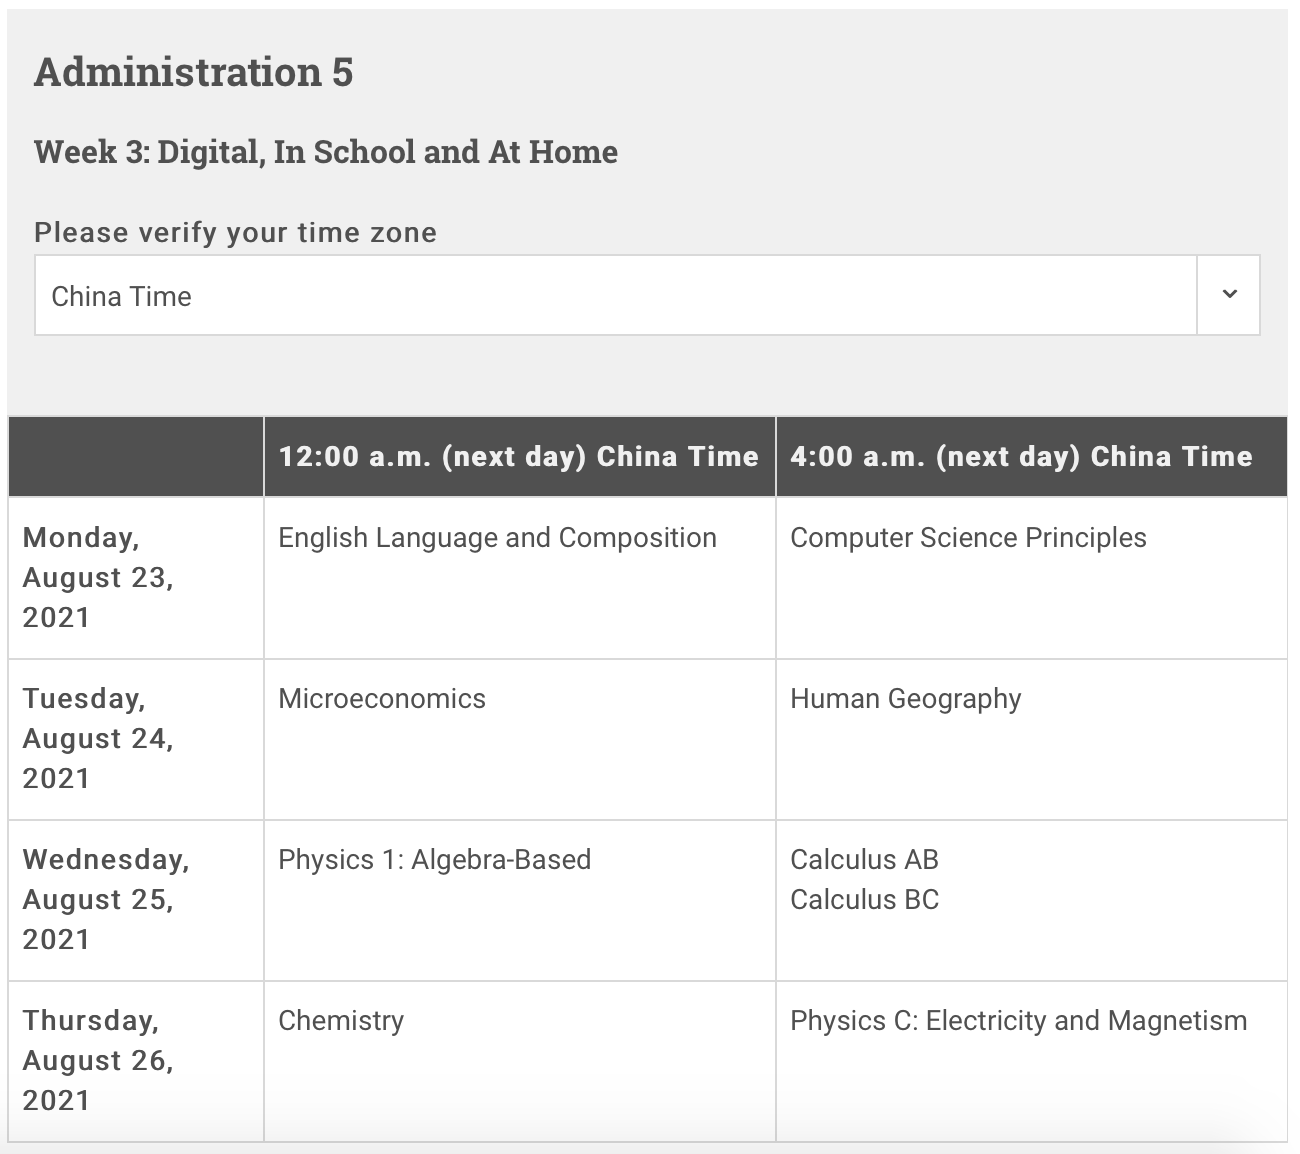Open the China Time zone selector

point(615,296)
